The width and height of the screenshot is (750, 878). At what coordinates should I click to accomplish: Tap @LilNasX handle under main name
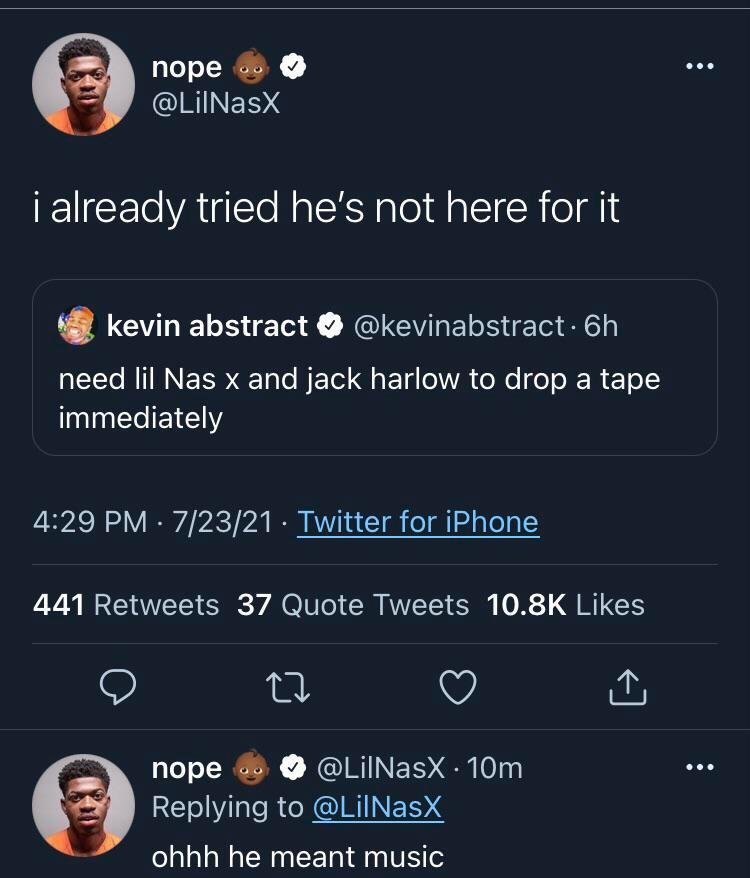pyautogui.click(x=216, y=103)
